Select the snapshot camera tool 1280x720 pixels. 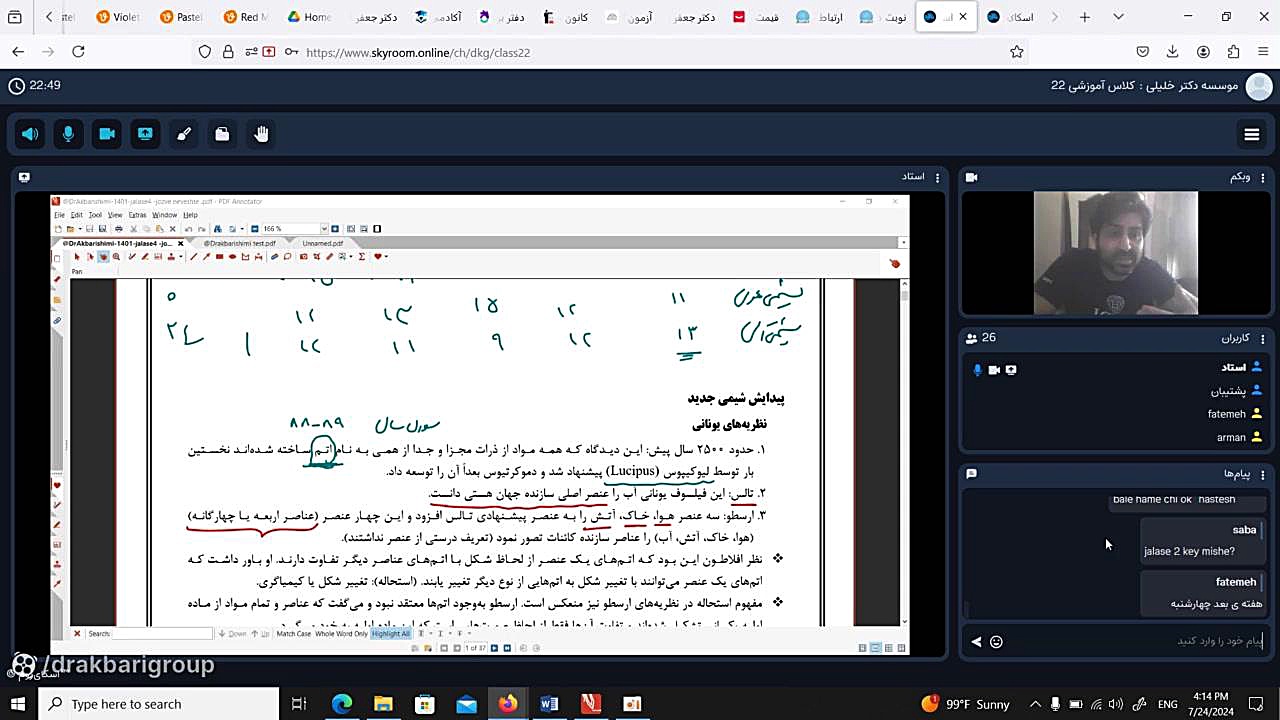tap(304, 256)
